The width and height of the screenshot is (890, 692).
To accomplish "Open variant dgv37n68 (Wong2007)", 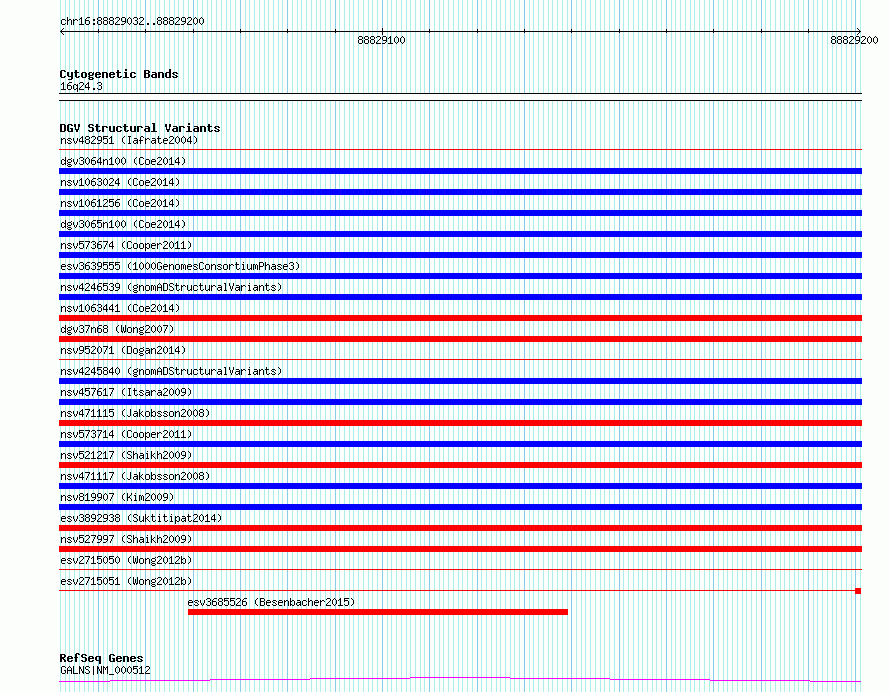I will coord(117,329).
